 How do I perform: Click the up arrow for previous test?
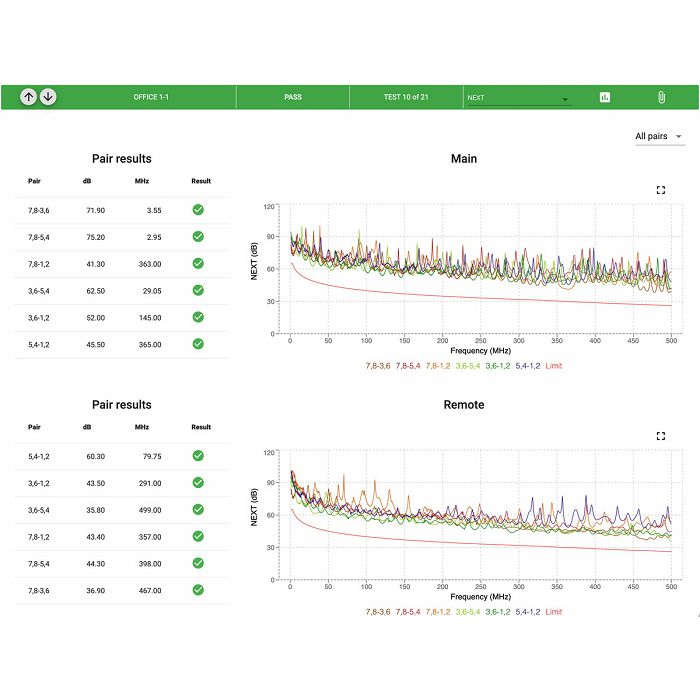pos(28,97)
